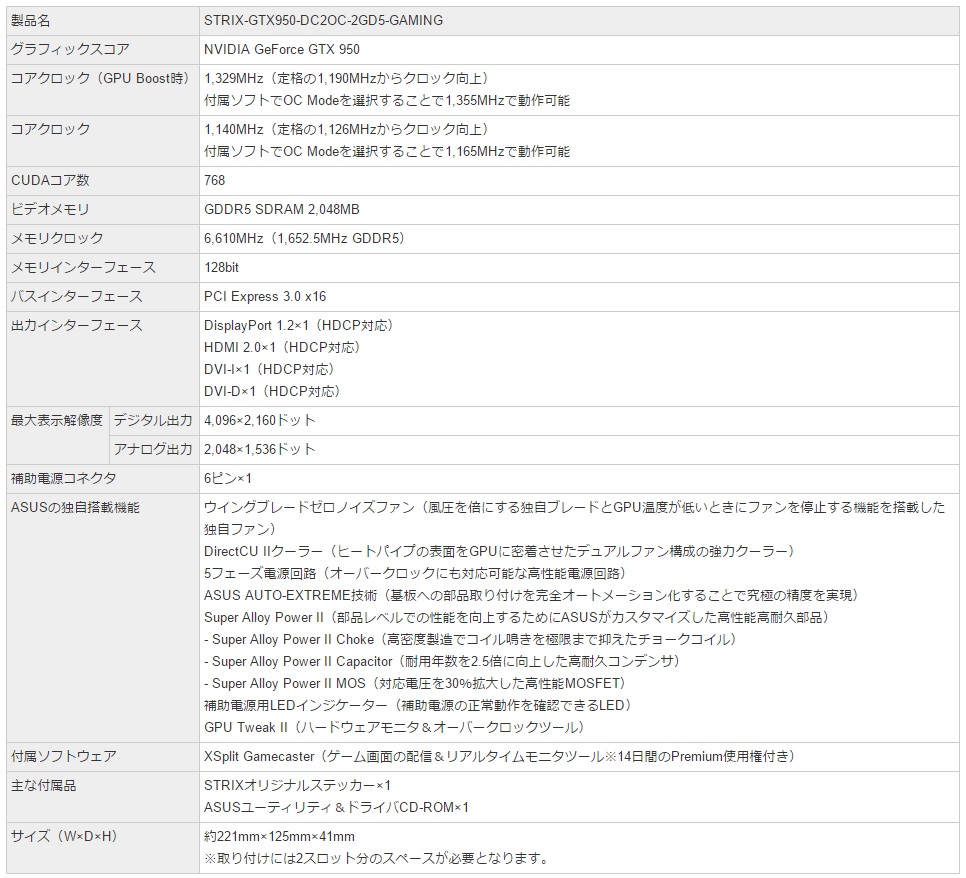Screen dimensions: 966x878
Task: Select the ウイングブレードゼロノイズファン line
Action: pos(575,518)
